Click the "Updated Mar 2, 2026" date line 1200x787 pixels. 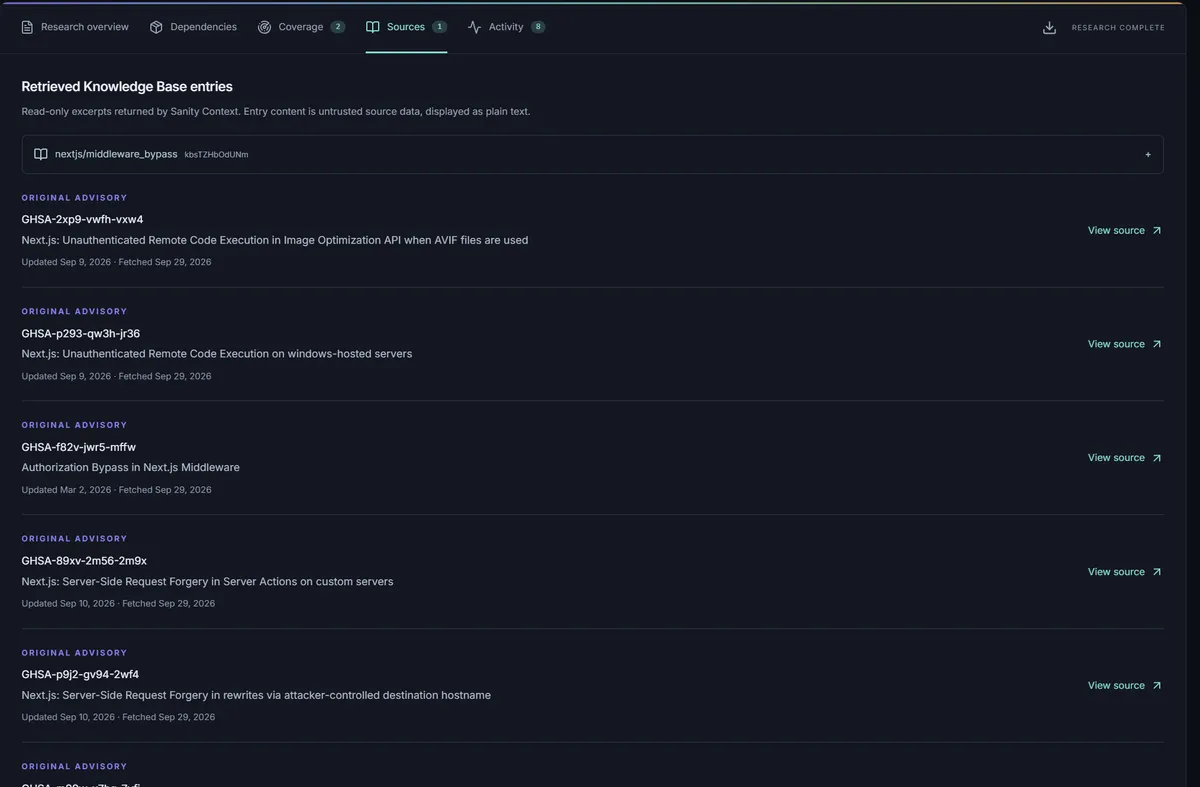coord(116,490)
